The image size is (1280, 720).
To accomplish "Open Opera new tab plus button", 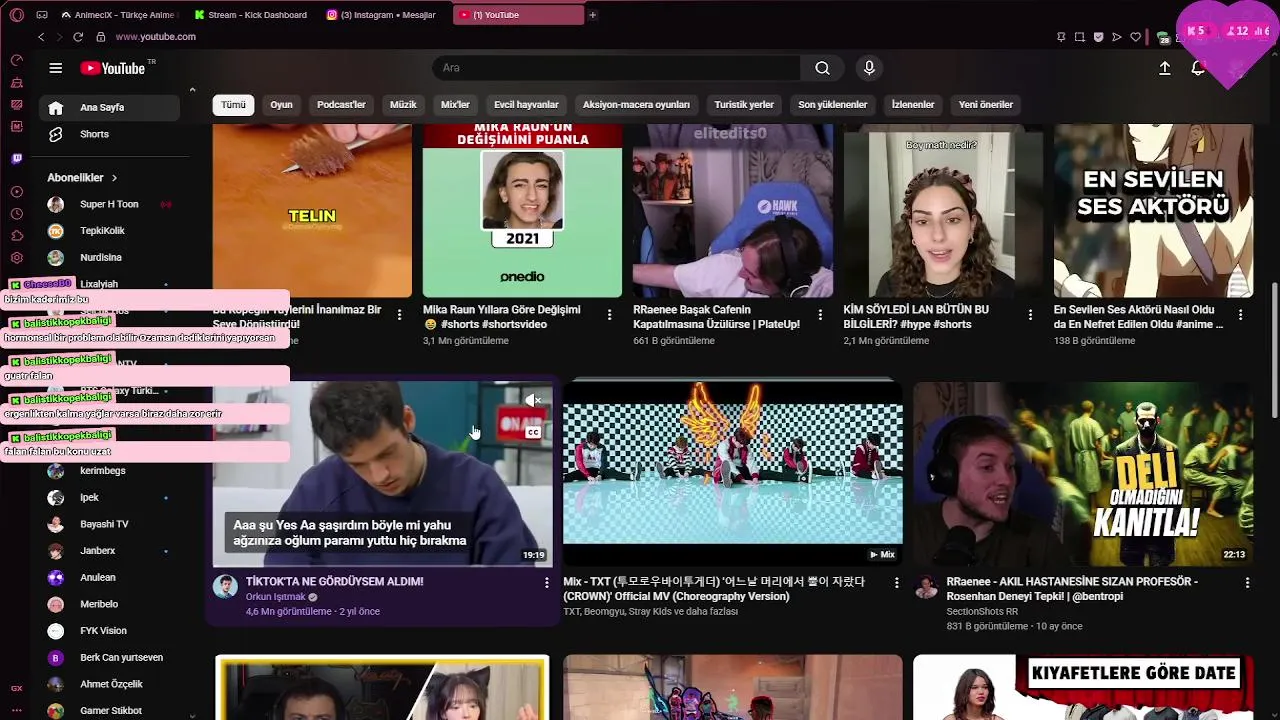I will coord(592,15).
